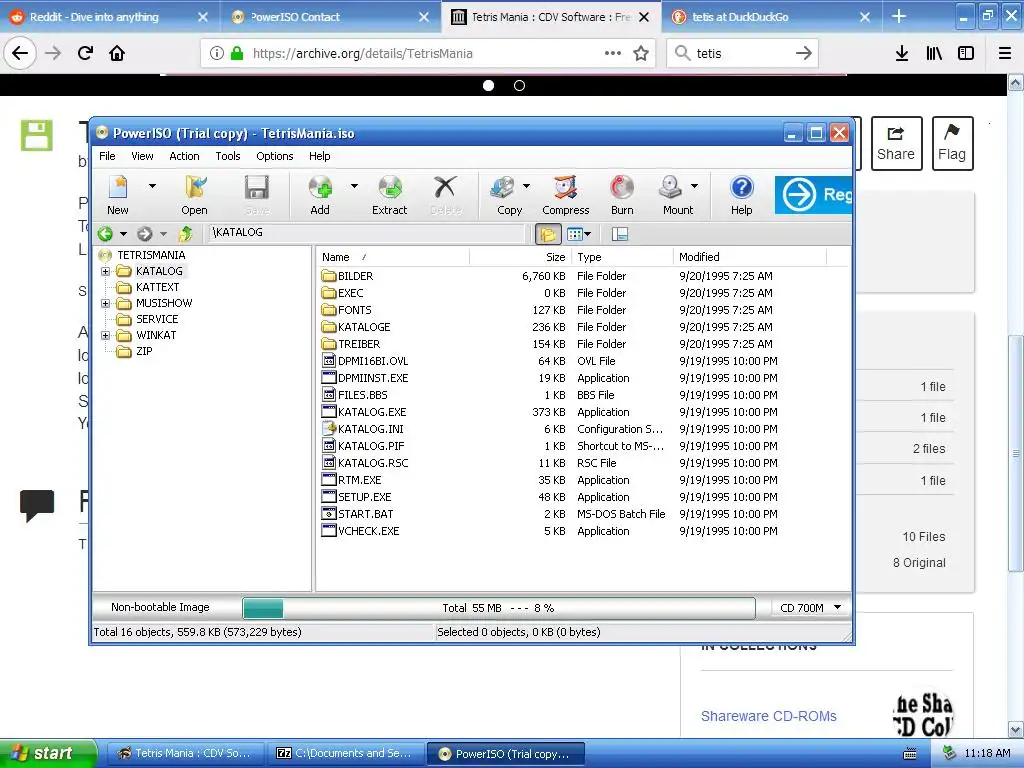
Task: Open the Options menu
Action: (274, 156)
